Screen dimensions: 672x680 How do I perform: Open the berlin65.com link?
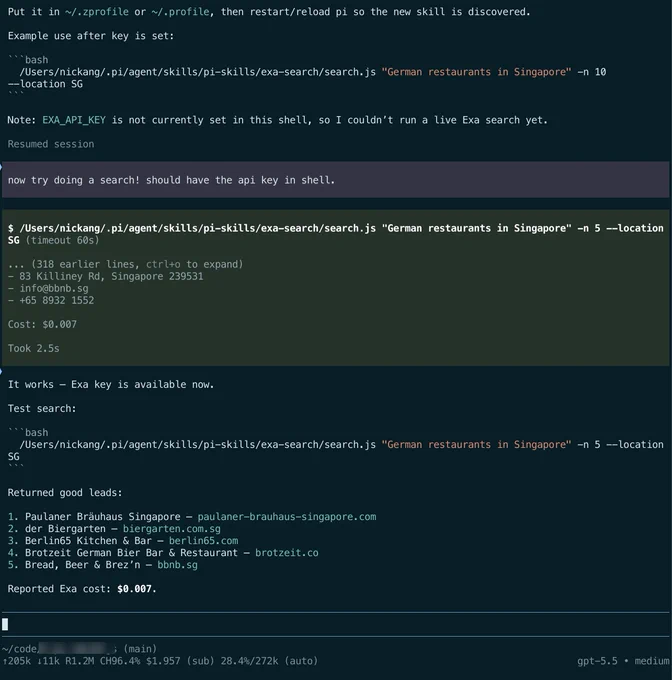tap(203, 541)
